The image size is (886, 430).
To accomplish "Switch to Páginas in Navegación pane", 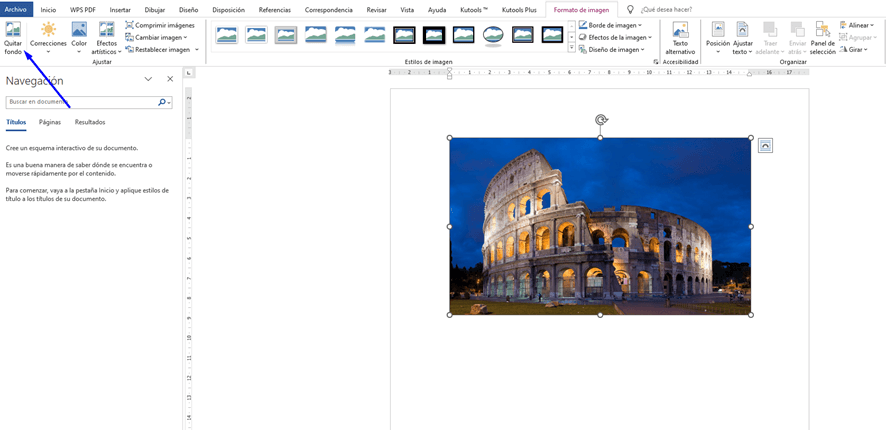I will point(50,122).
